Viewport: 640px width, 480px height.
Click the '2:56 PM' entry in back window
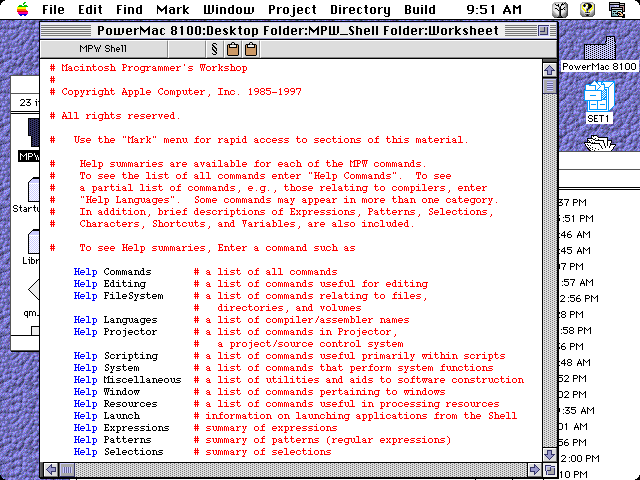click(578, 299)
